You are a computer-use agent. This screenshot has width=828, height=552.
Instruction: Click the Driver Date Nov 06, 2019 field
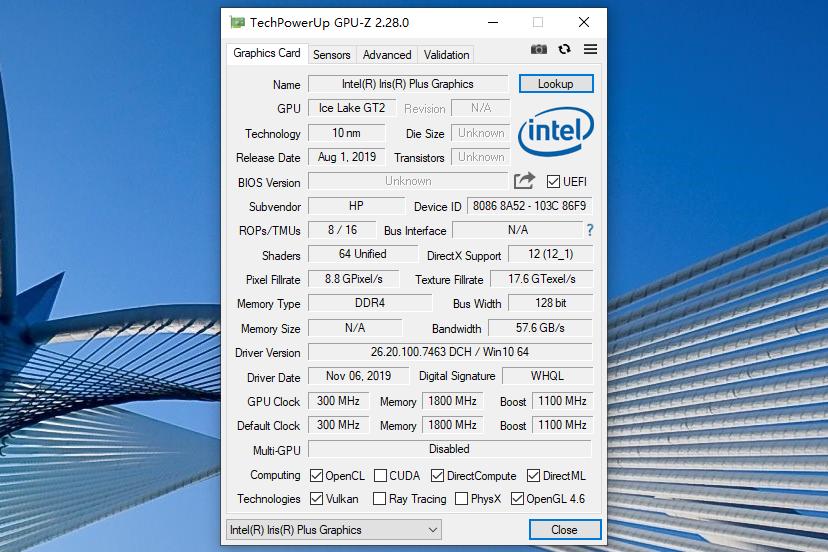pos(359,376)
